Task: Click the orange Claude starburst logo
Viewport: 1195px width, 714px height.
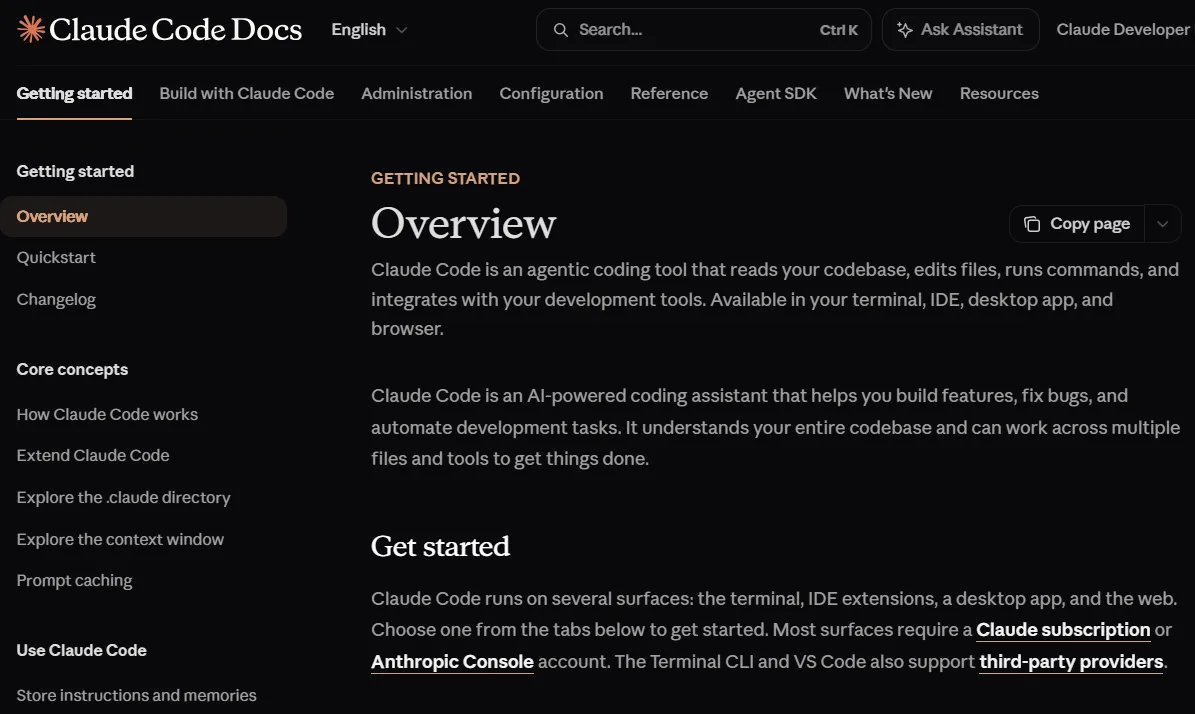Action: 31,29
